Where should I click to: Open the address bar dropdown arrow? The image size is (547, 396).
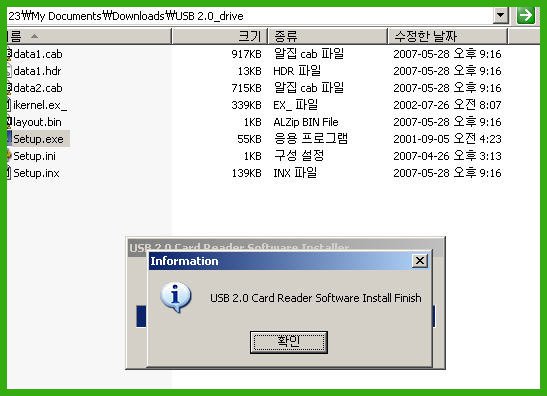(501, 15)
